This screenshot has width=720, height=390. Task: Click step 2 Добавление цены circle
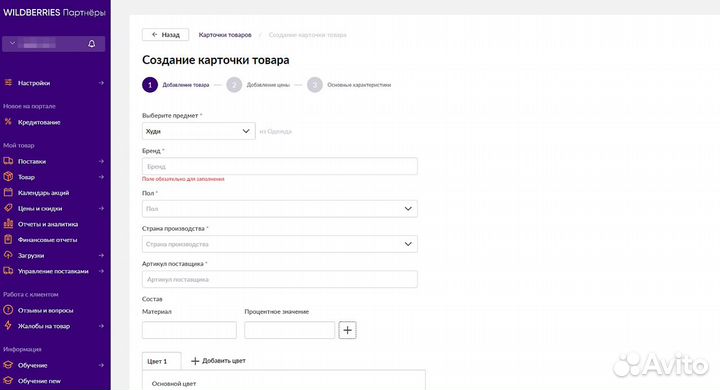pos(234,85)
